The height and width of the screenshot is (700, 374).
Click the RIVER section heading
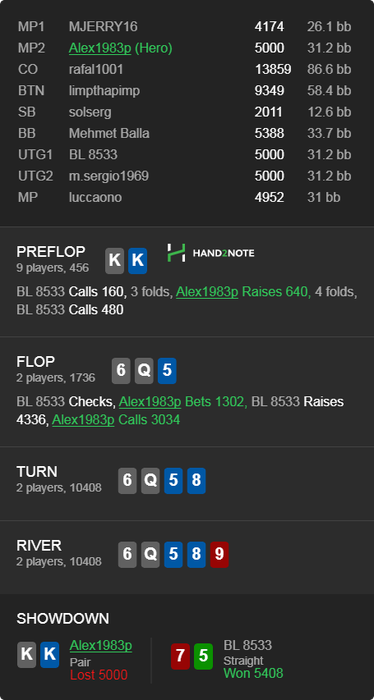click(39, 546)
